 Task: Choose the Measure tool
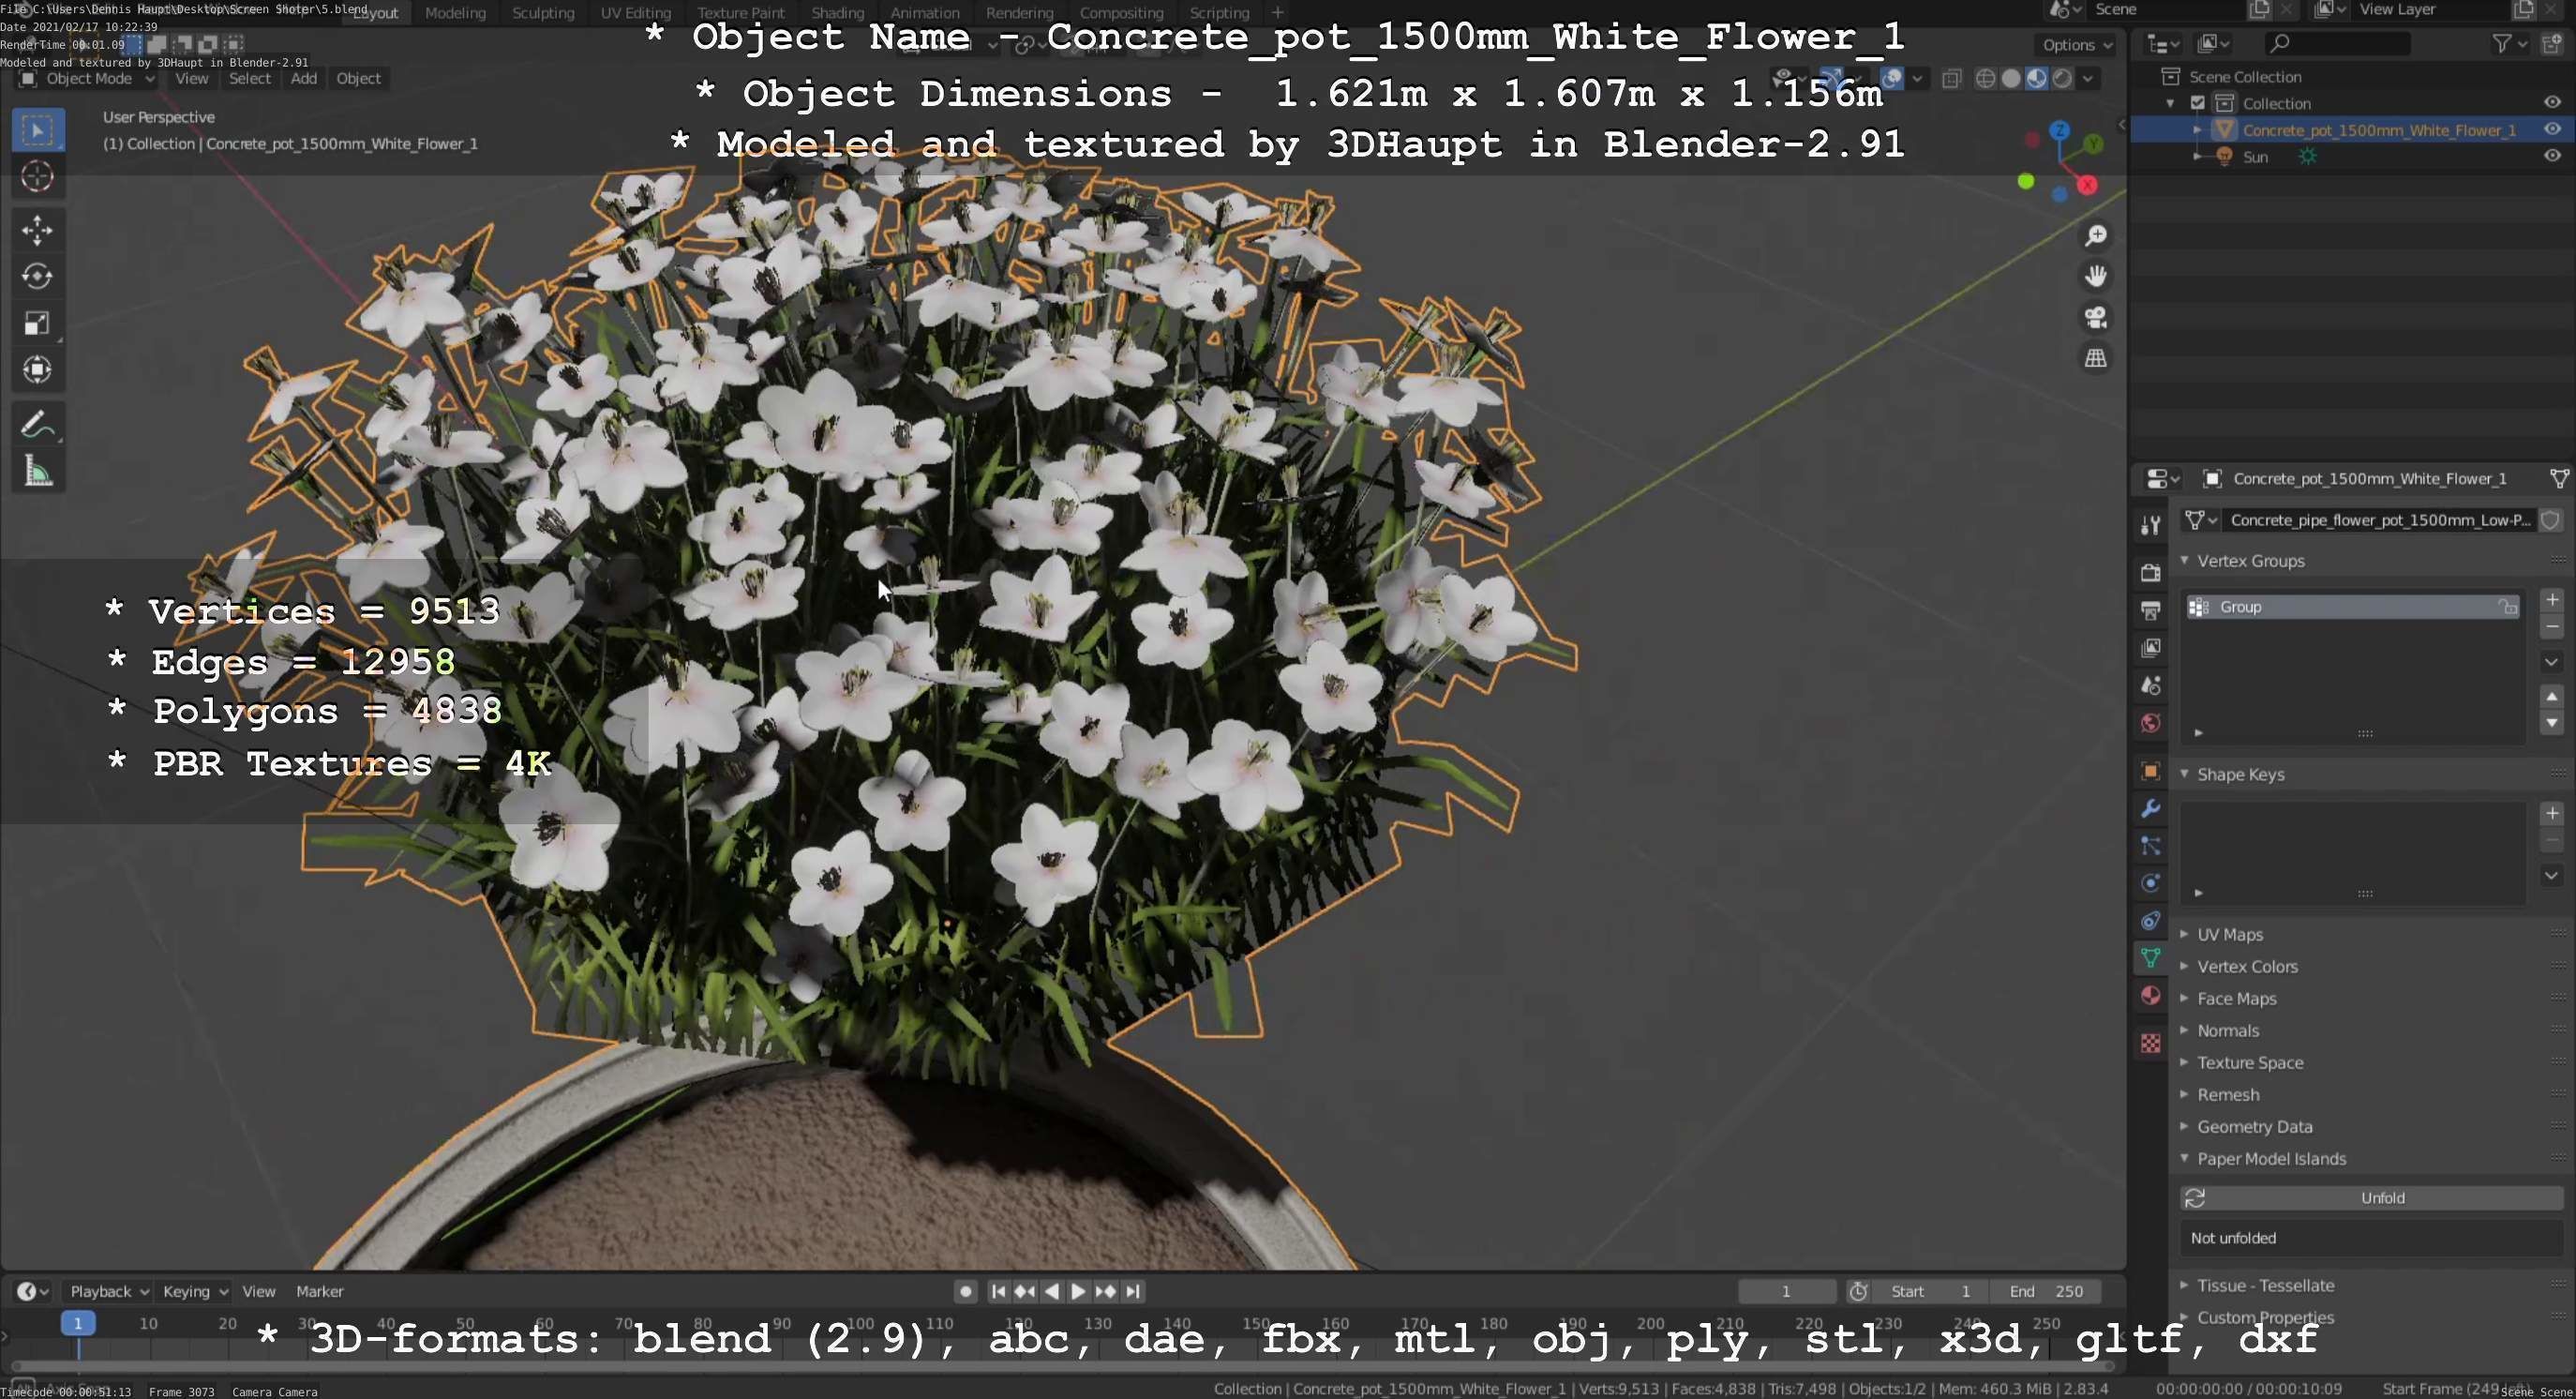tap(38, 471)
